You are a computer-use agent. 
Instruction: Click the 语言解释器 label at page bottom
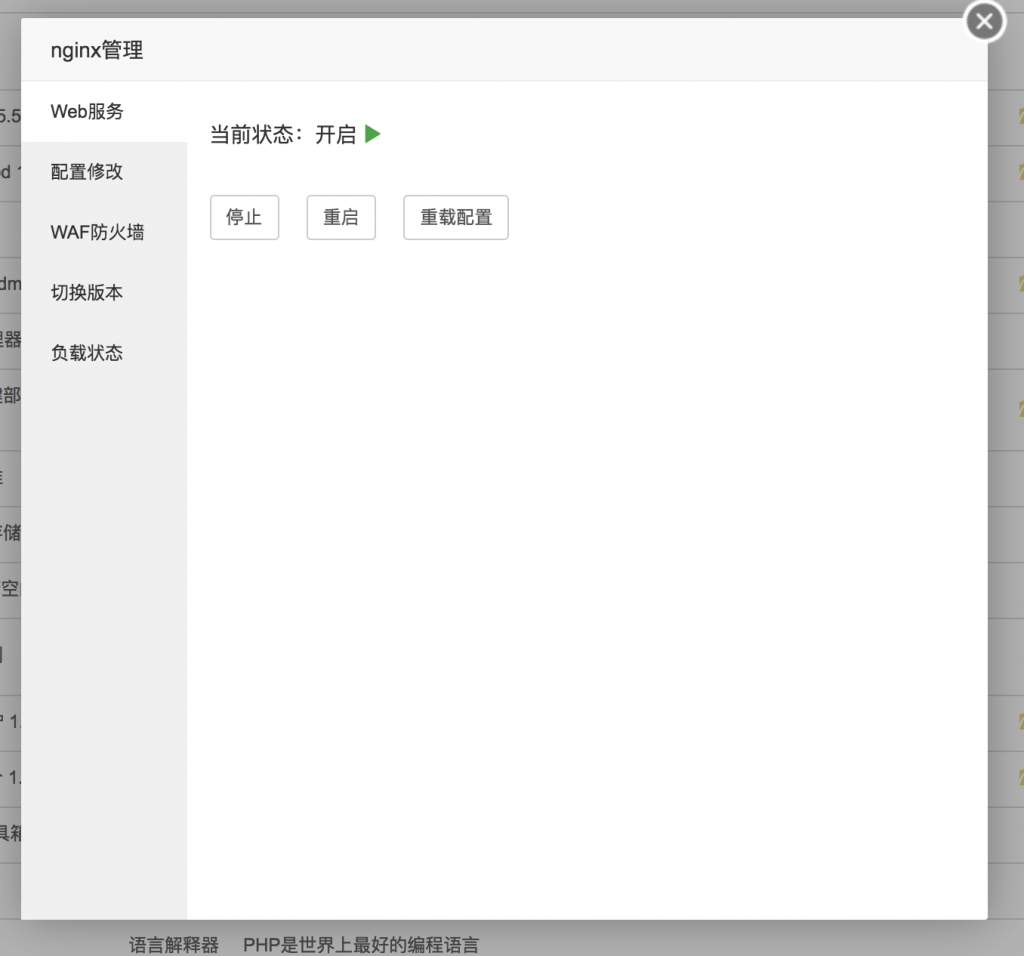point(174,944)
